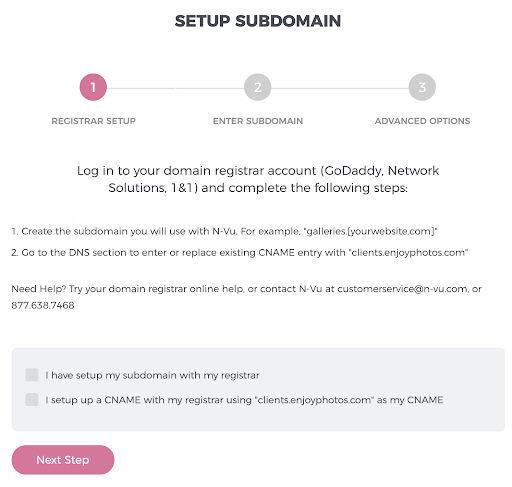Click the 'Log in to your domain registrar' paragraph

(x=258, y=179)
